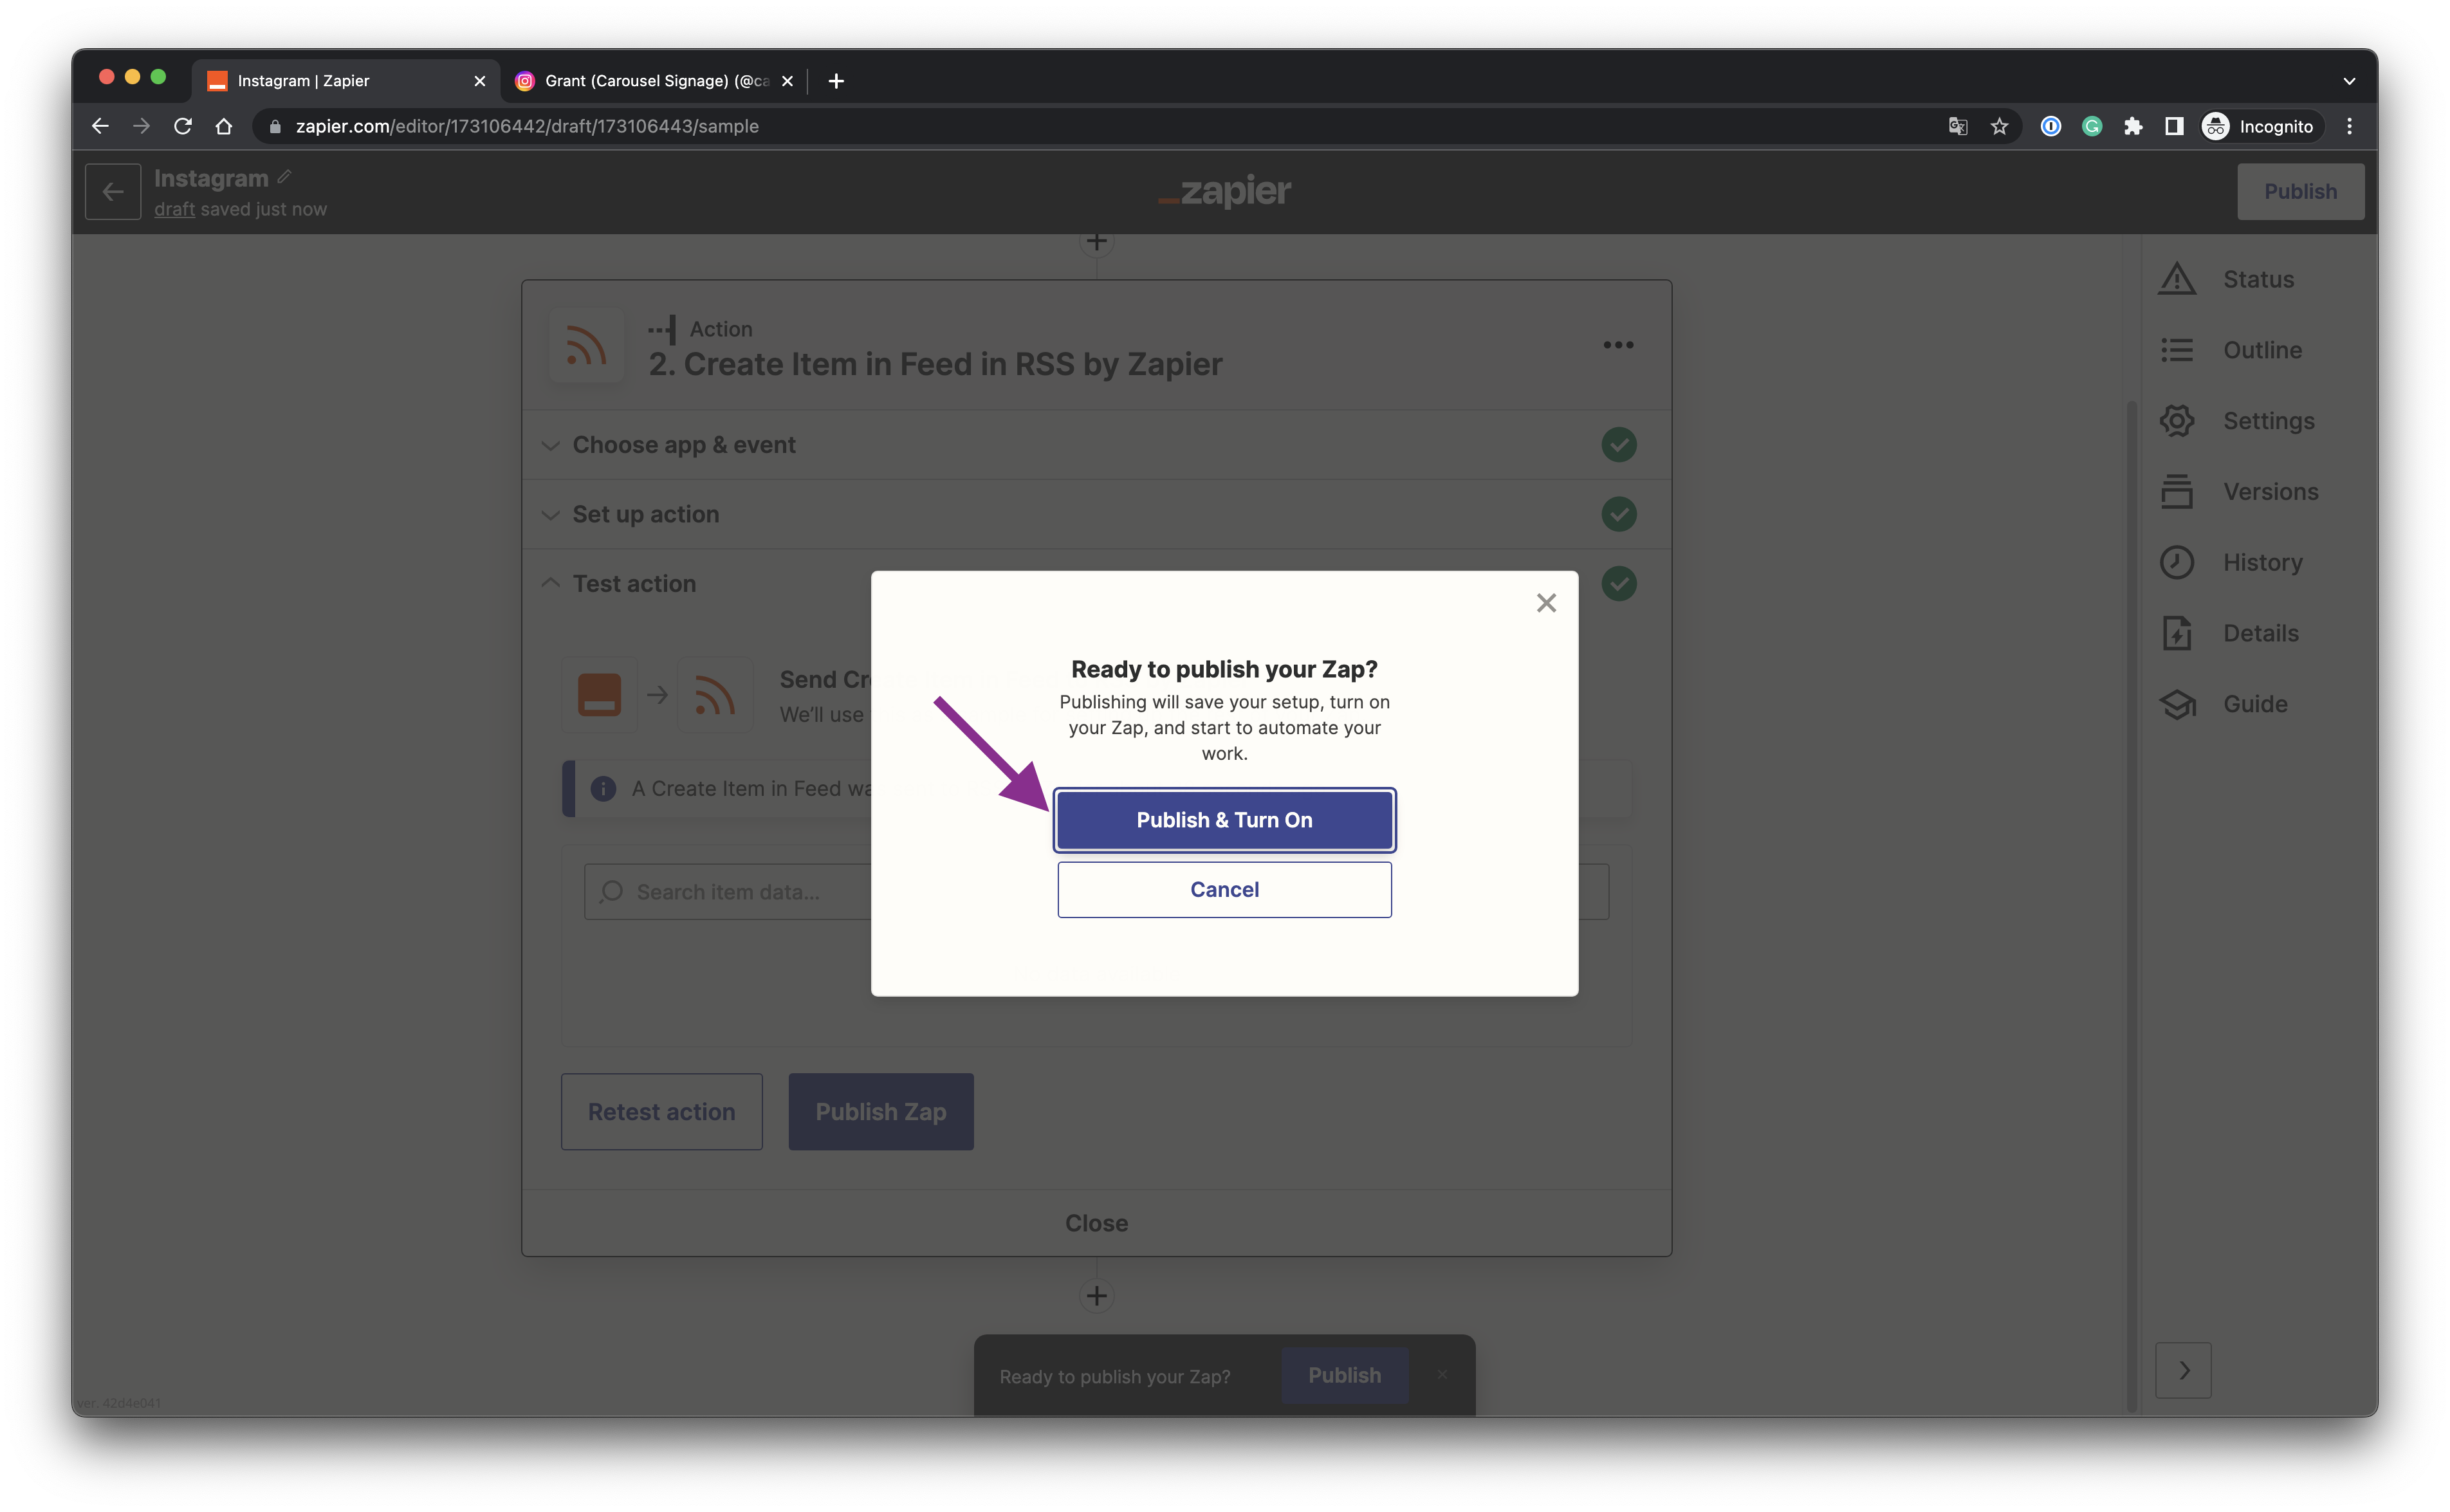Screen dimensions: 2450x1512
Task: Cancel the publish dialog
Action: pyautogui.click(x=1224, y=889)
